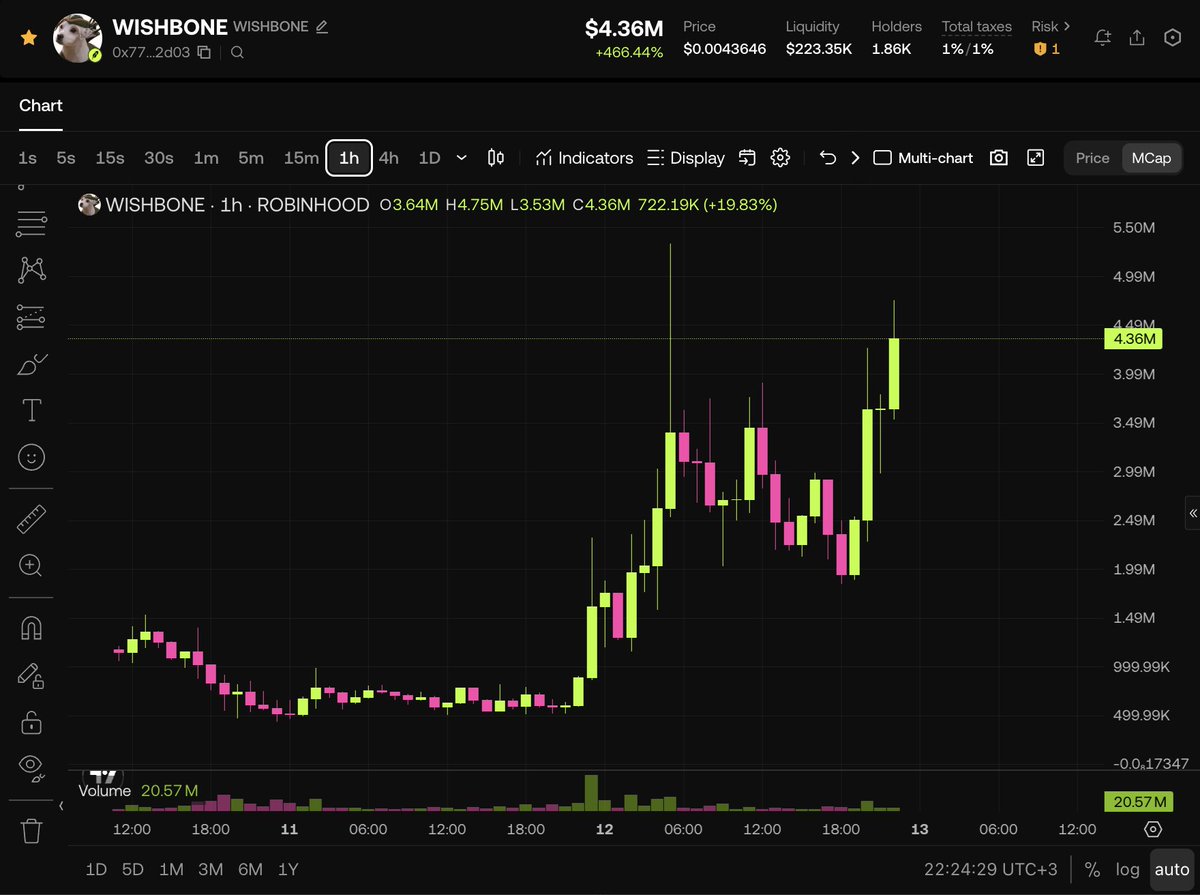Click the swap arrows icon after Display
This screenshot has width=1200, height=895.
tap(748, 158)
